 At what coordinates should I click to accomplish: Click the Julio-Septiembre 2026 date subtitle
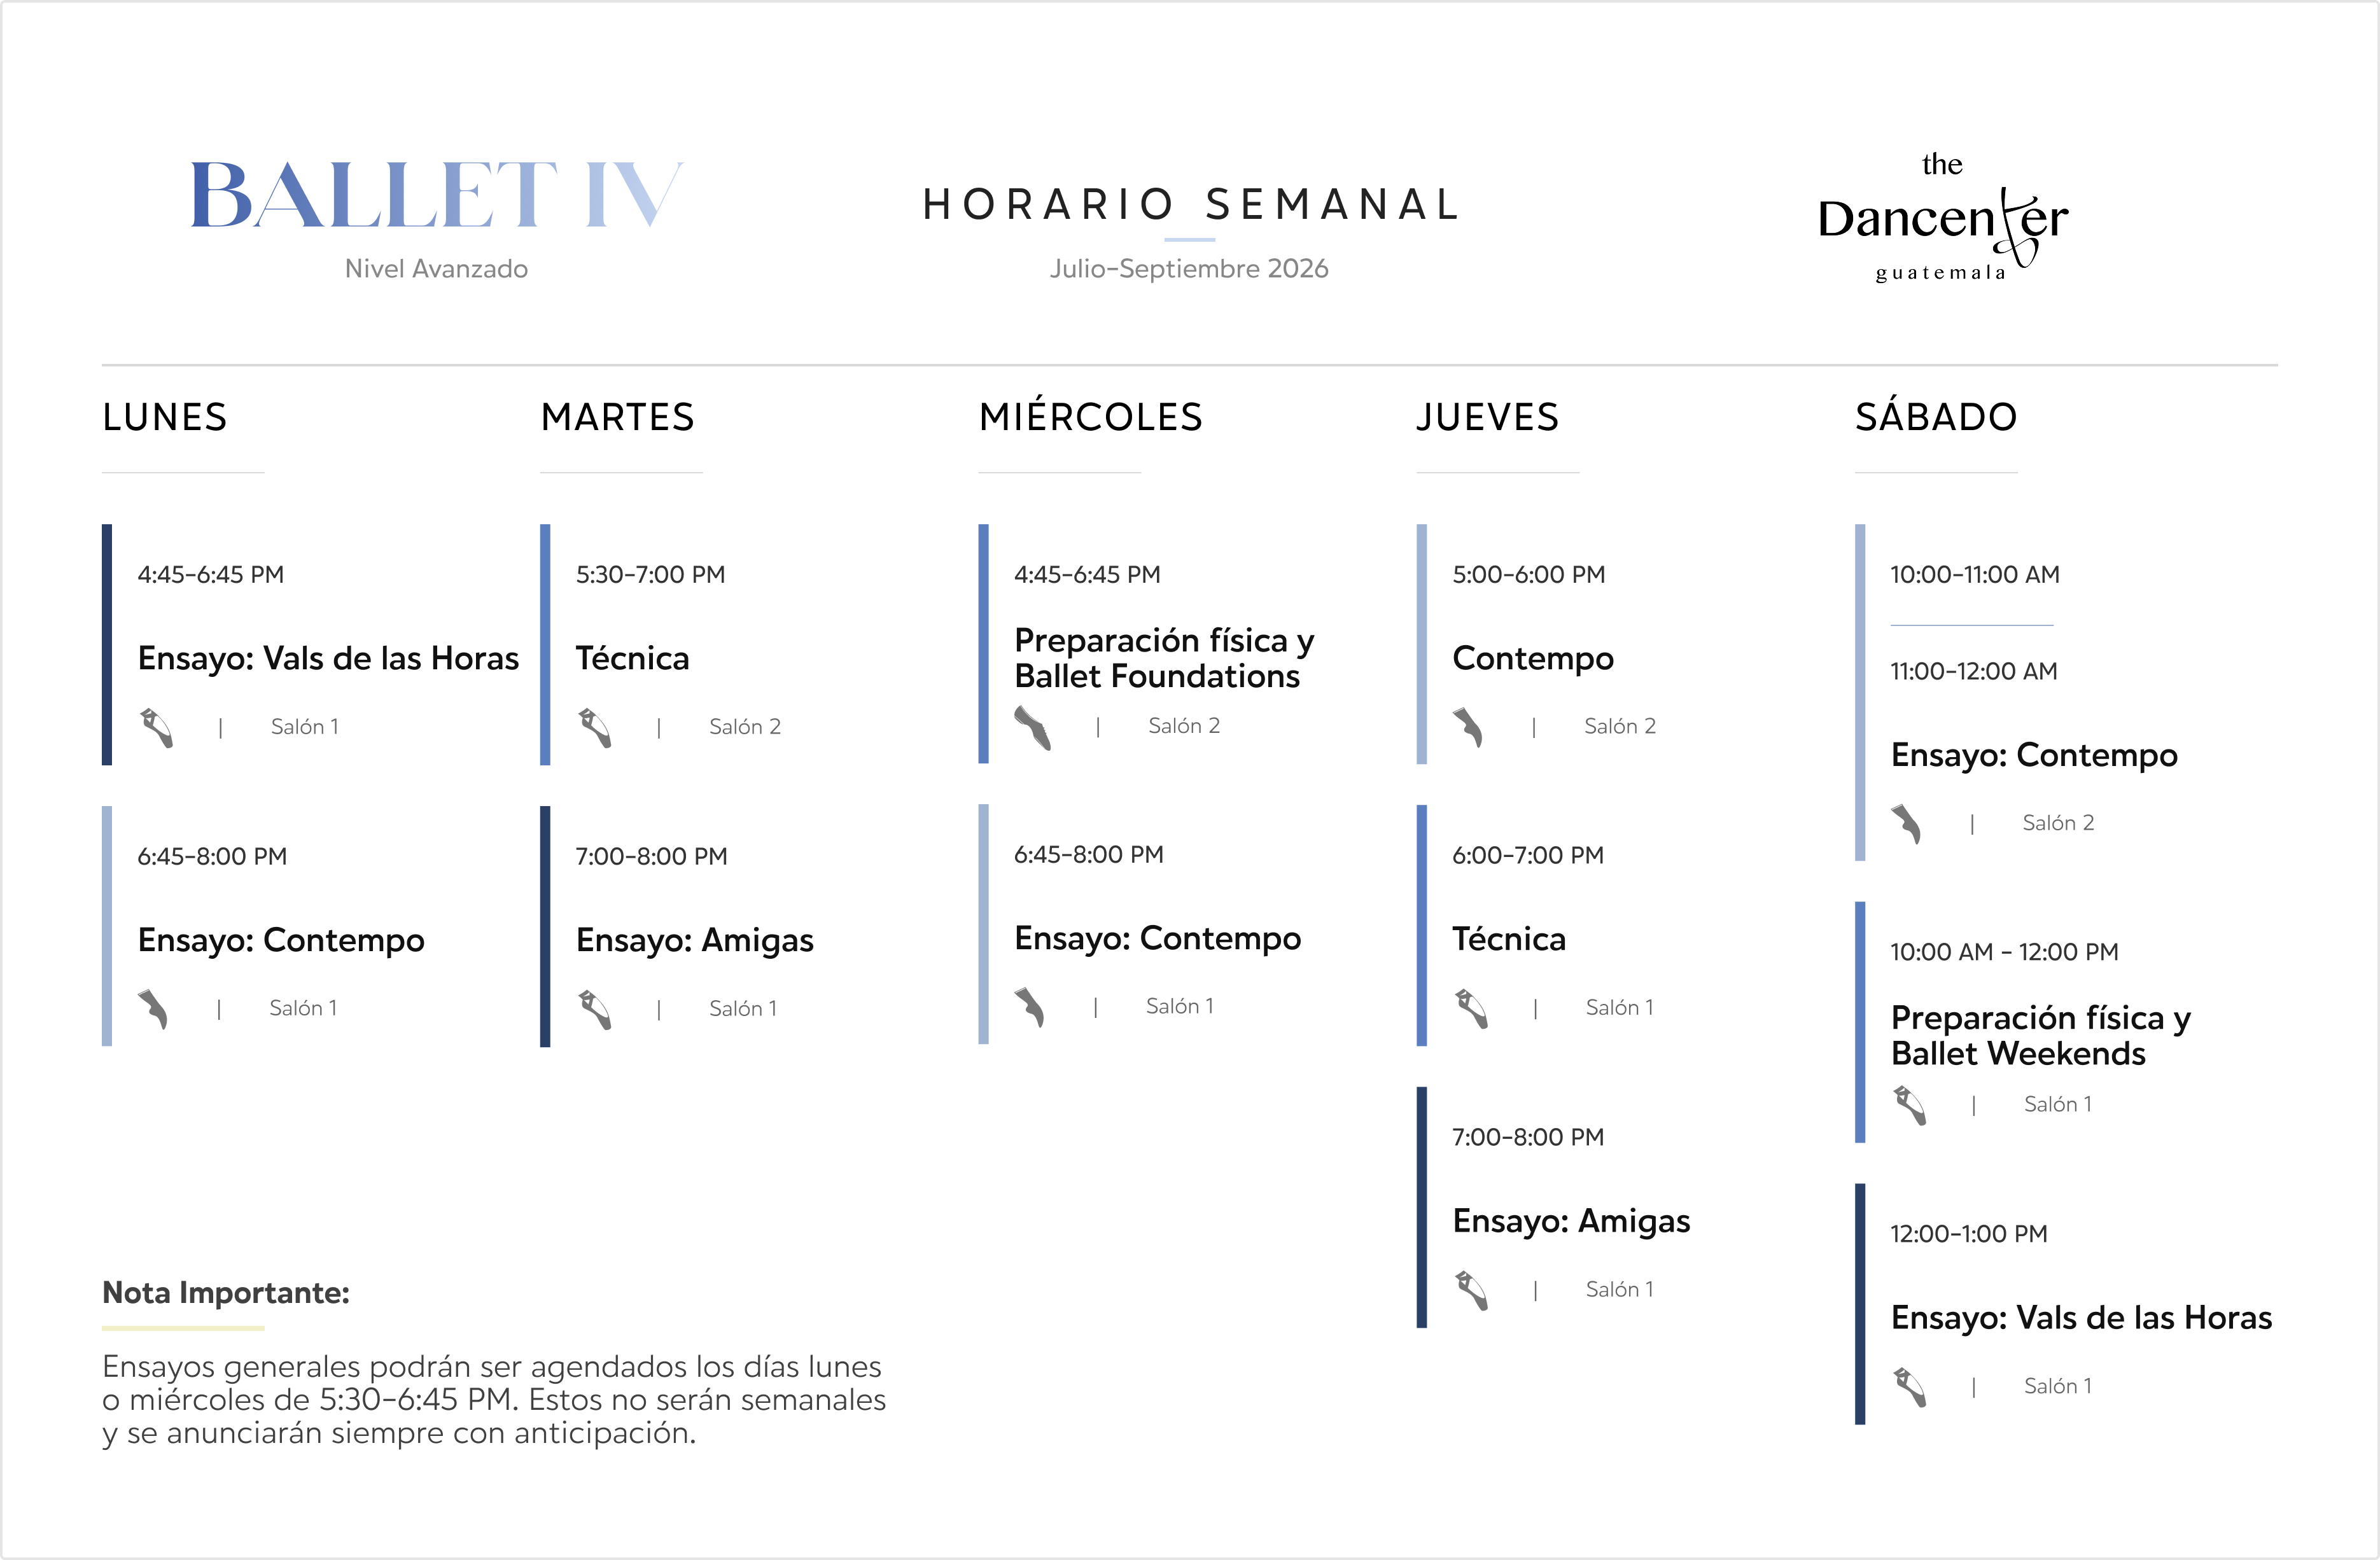(x=1189, y=268)
